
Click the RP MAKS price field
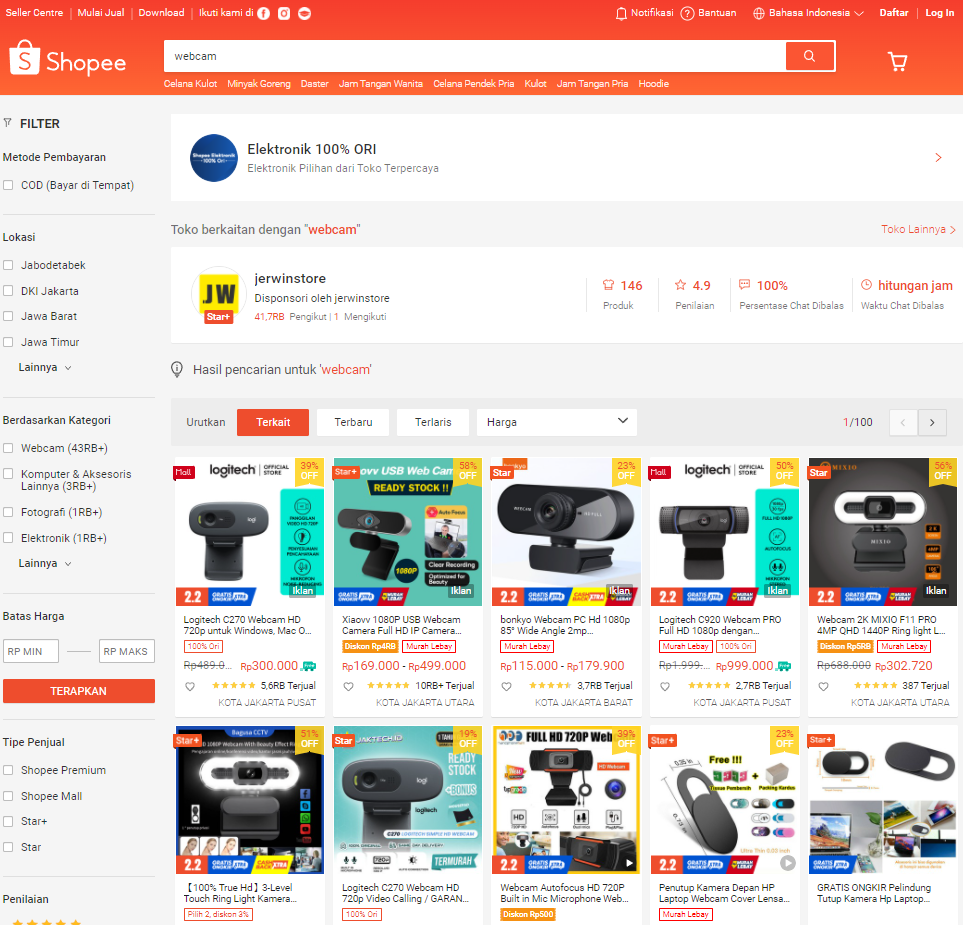coord(127,651)
